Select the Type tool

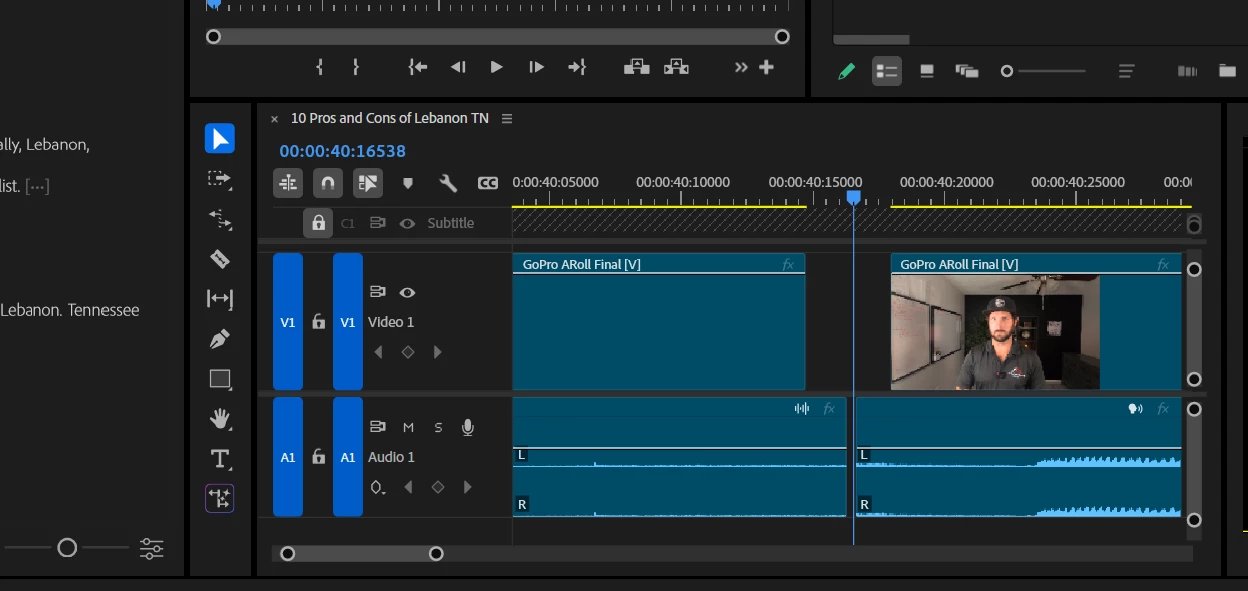coord(220,459)
